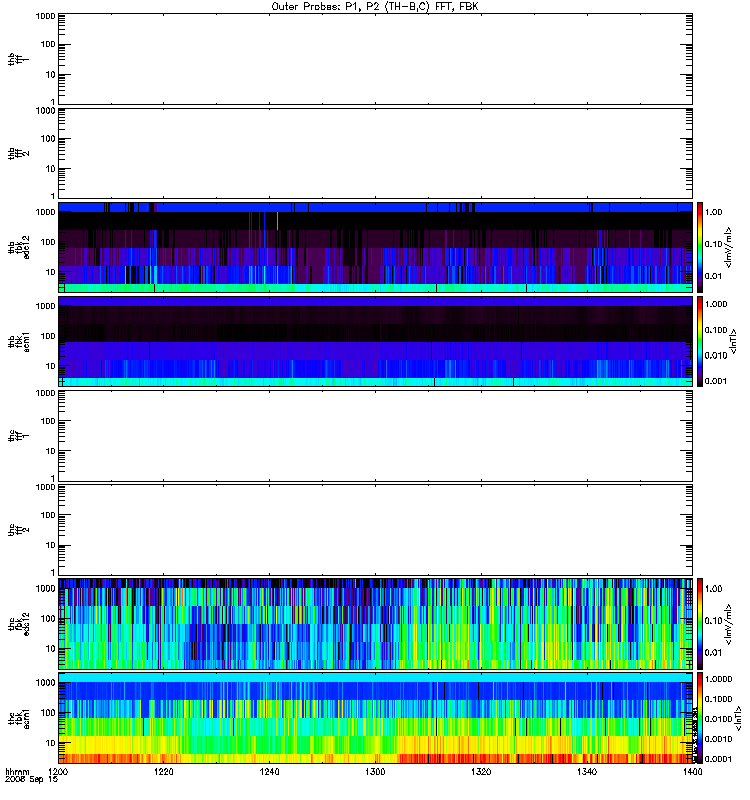The image size is (750, 800).
Task: Click the thb fbk scm1 spectrogram panel
Action: [376, 341]
